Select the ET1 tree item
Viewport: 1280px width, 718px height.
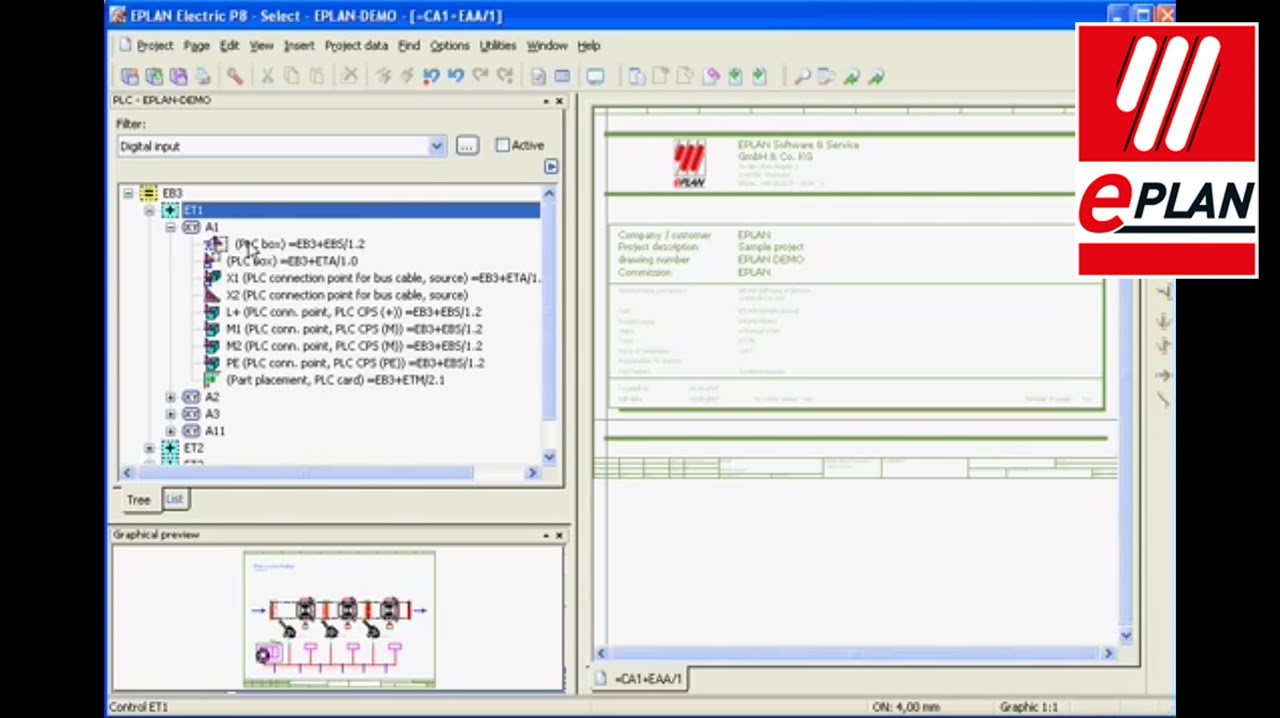(x=193, y=210)
